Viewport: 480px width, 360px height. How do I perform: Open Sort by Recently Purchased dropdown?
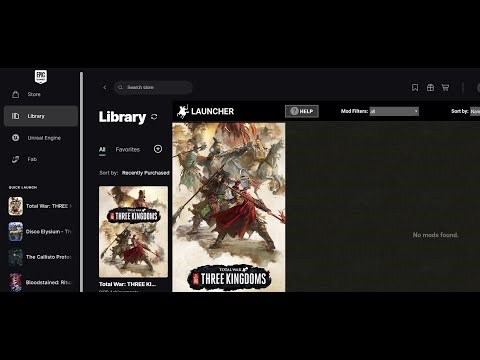(x=145, y=173)
